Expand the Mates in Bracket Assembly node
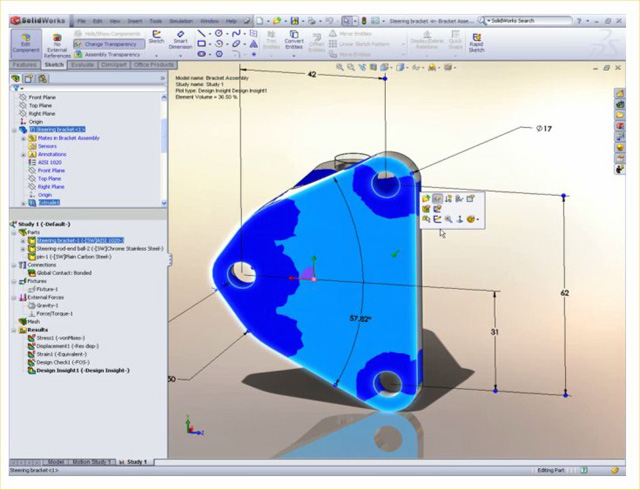The height and width of the screenshot is (490, 640). [22, 138]
